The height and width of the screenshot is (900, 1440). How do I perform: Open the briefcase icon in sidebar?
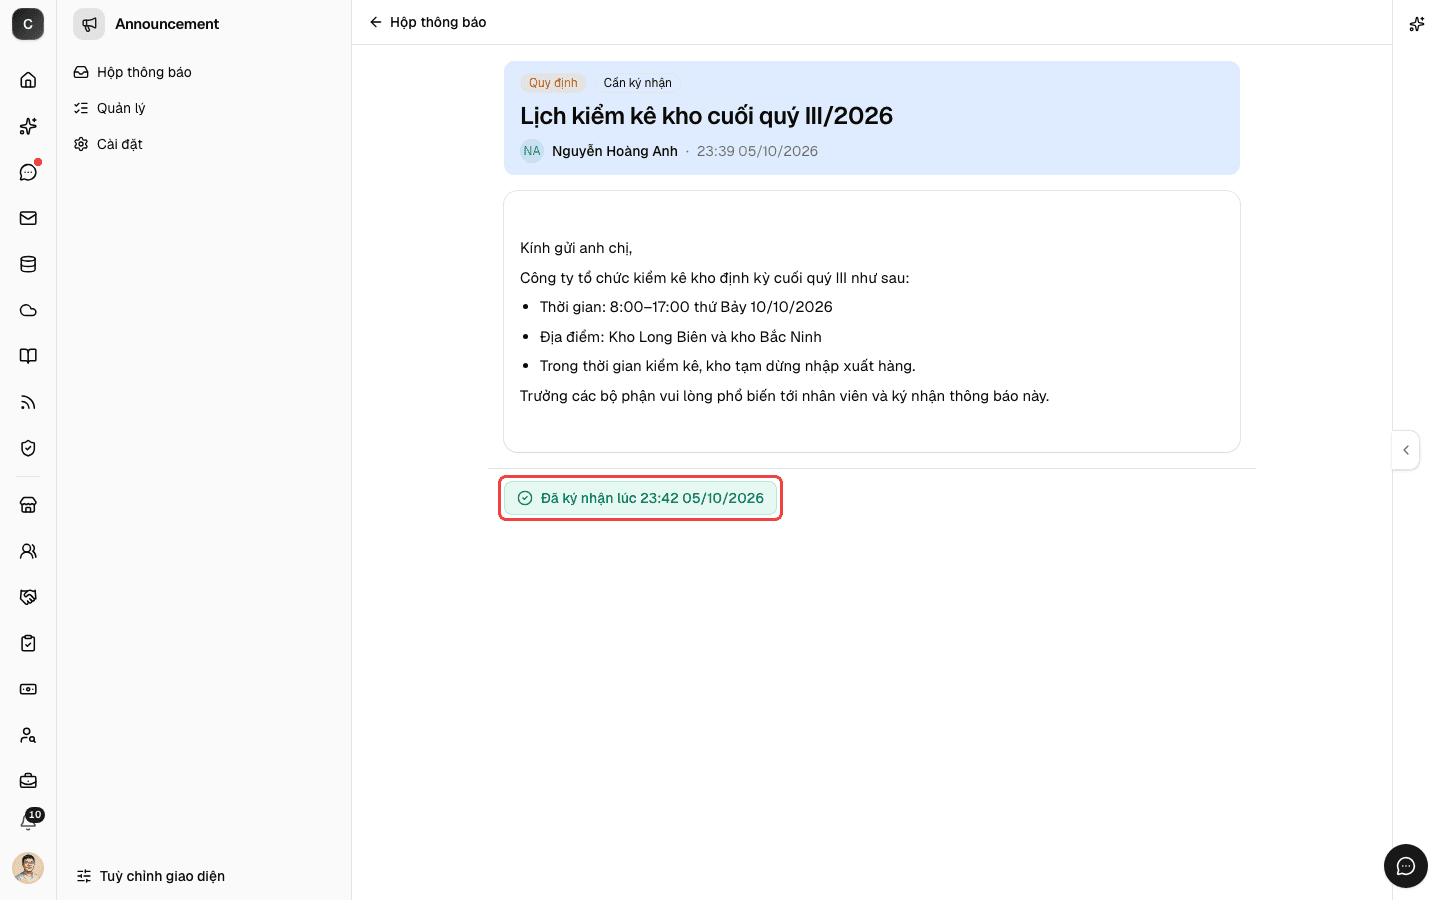[28, 781]
